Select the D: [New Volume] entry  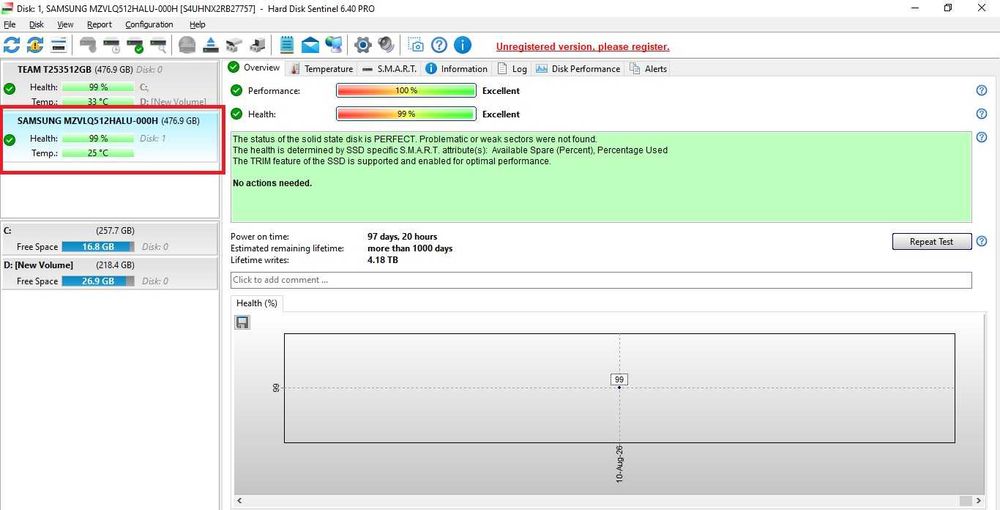click(x=110, y=273)
